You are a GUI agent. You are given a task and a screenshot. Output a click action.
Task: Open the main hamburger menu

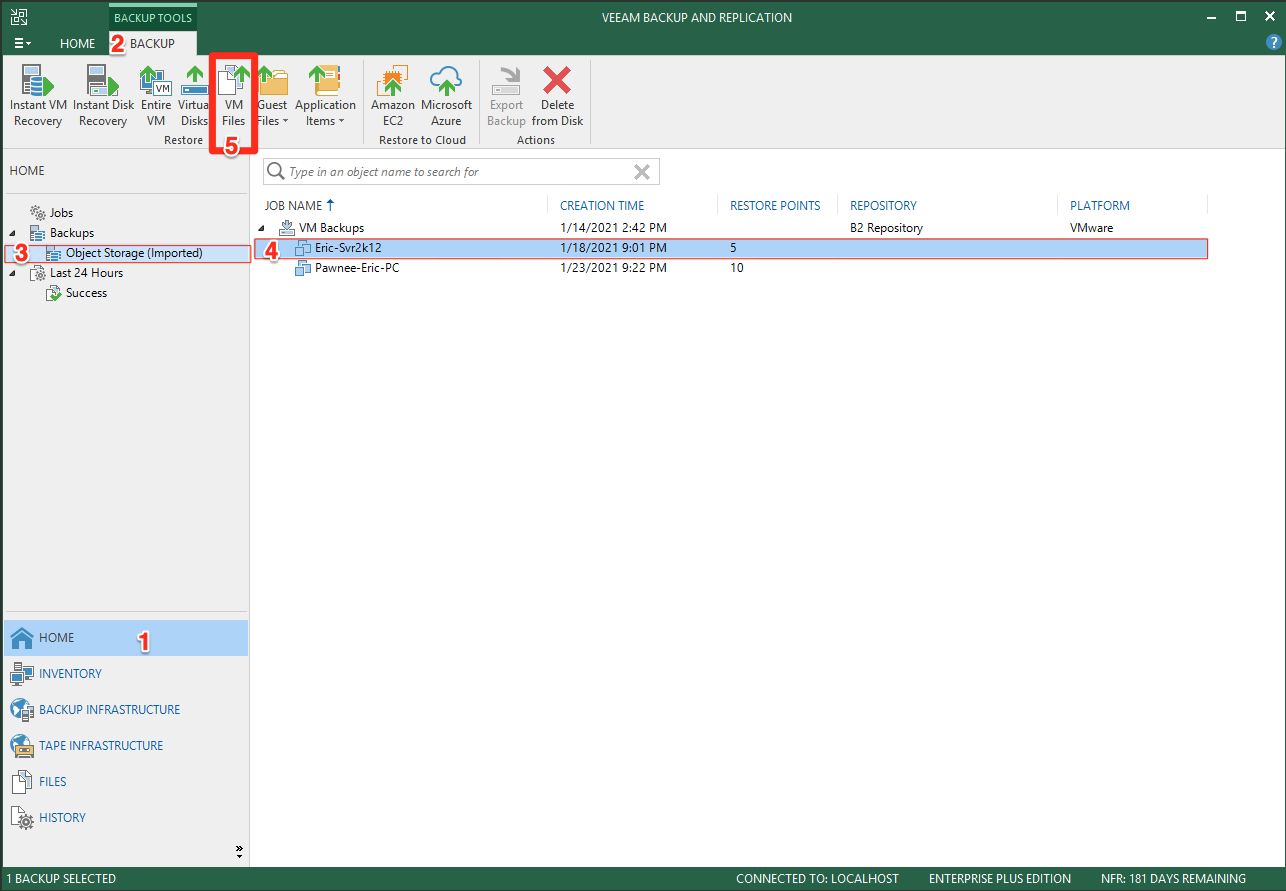click(x=22, y=43)
